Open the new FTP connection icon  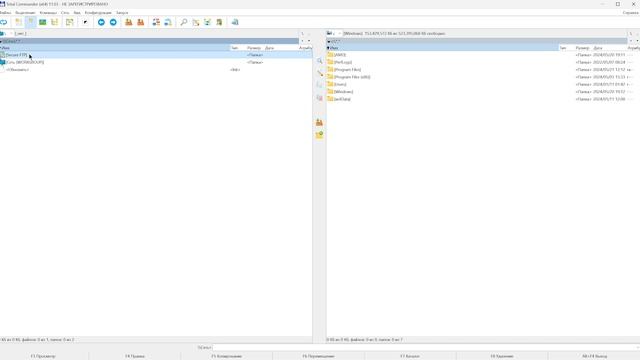pyautogui.click(x=168, y=22)
